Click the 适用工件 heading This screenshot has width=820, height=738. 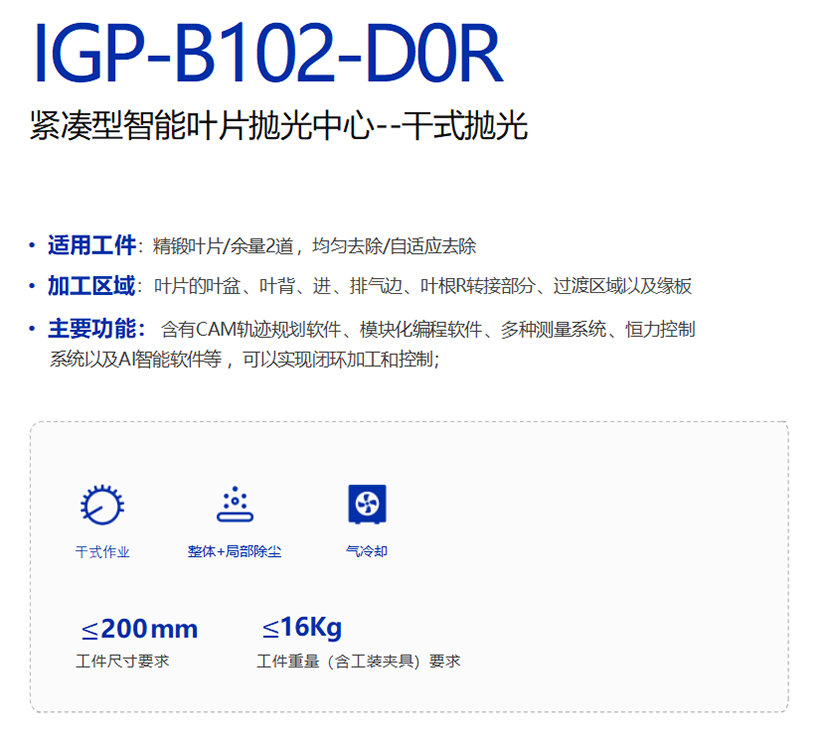pyautogui.click(x=92, y=245)
